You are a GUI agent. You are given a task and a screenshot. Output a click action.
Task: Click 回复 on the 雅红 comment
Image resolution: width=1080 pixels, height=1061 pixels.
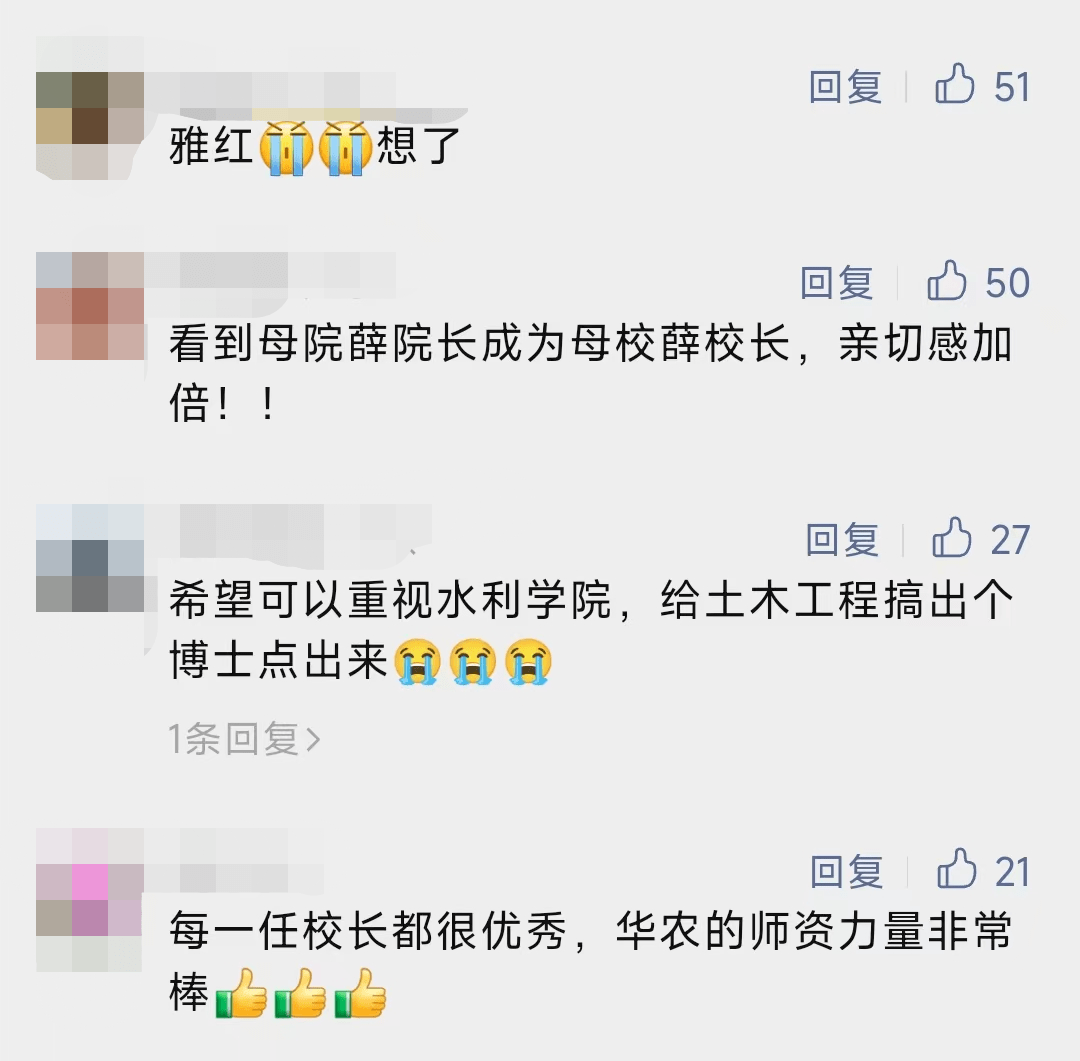point(846,87)
